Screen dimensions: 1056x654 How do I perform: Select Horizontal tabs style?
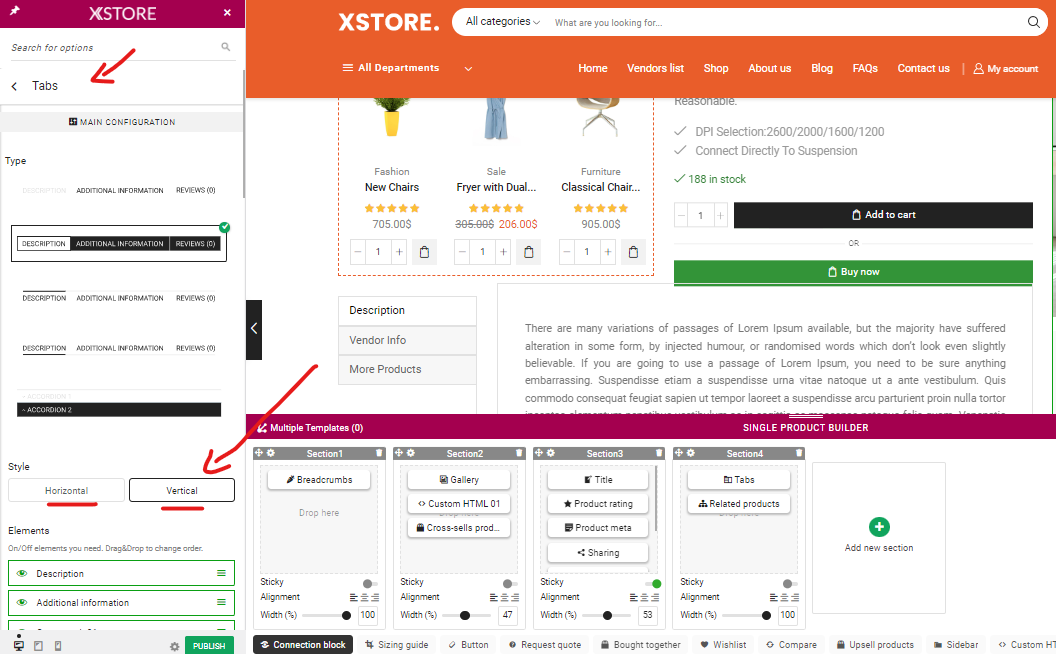pyautogui.click(x=67, y=490)
